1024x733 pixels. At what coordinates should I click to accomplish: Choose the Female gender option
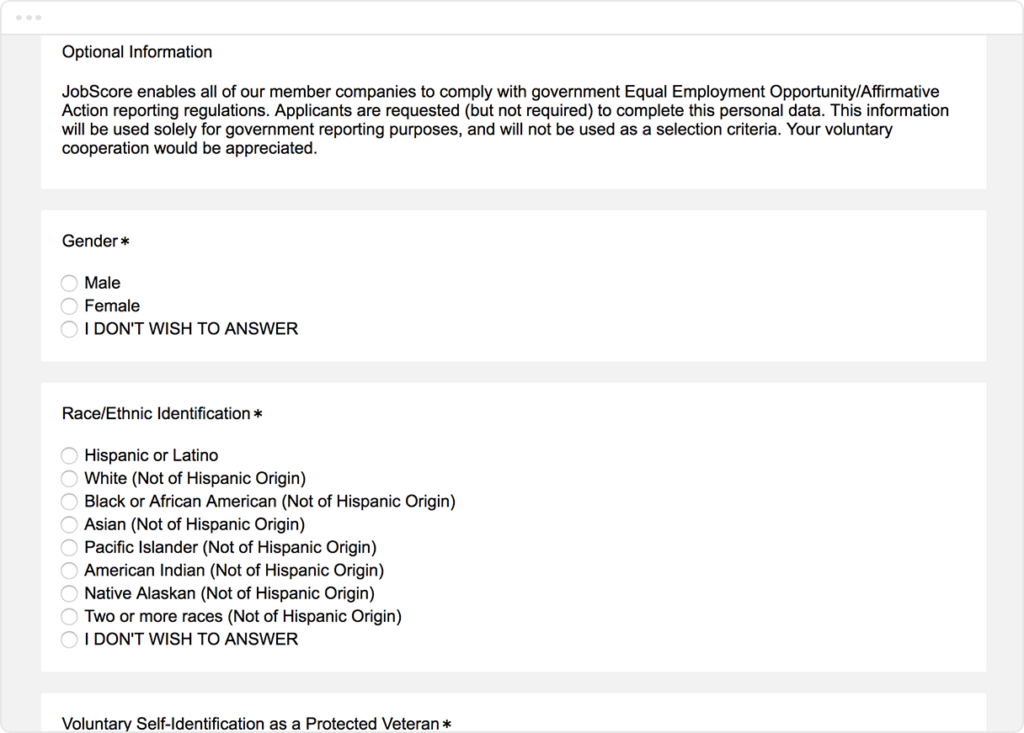click(69, 306)
